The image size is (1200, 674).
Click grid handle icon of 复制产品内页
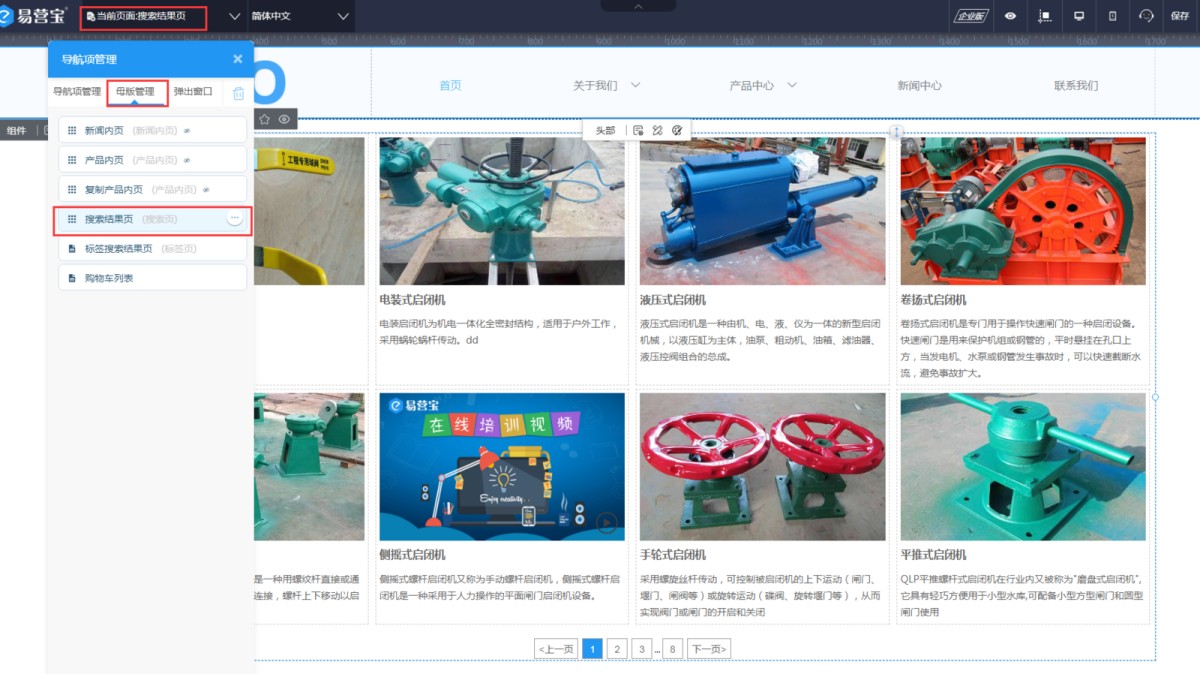(x=72, y=189)
